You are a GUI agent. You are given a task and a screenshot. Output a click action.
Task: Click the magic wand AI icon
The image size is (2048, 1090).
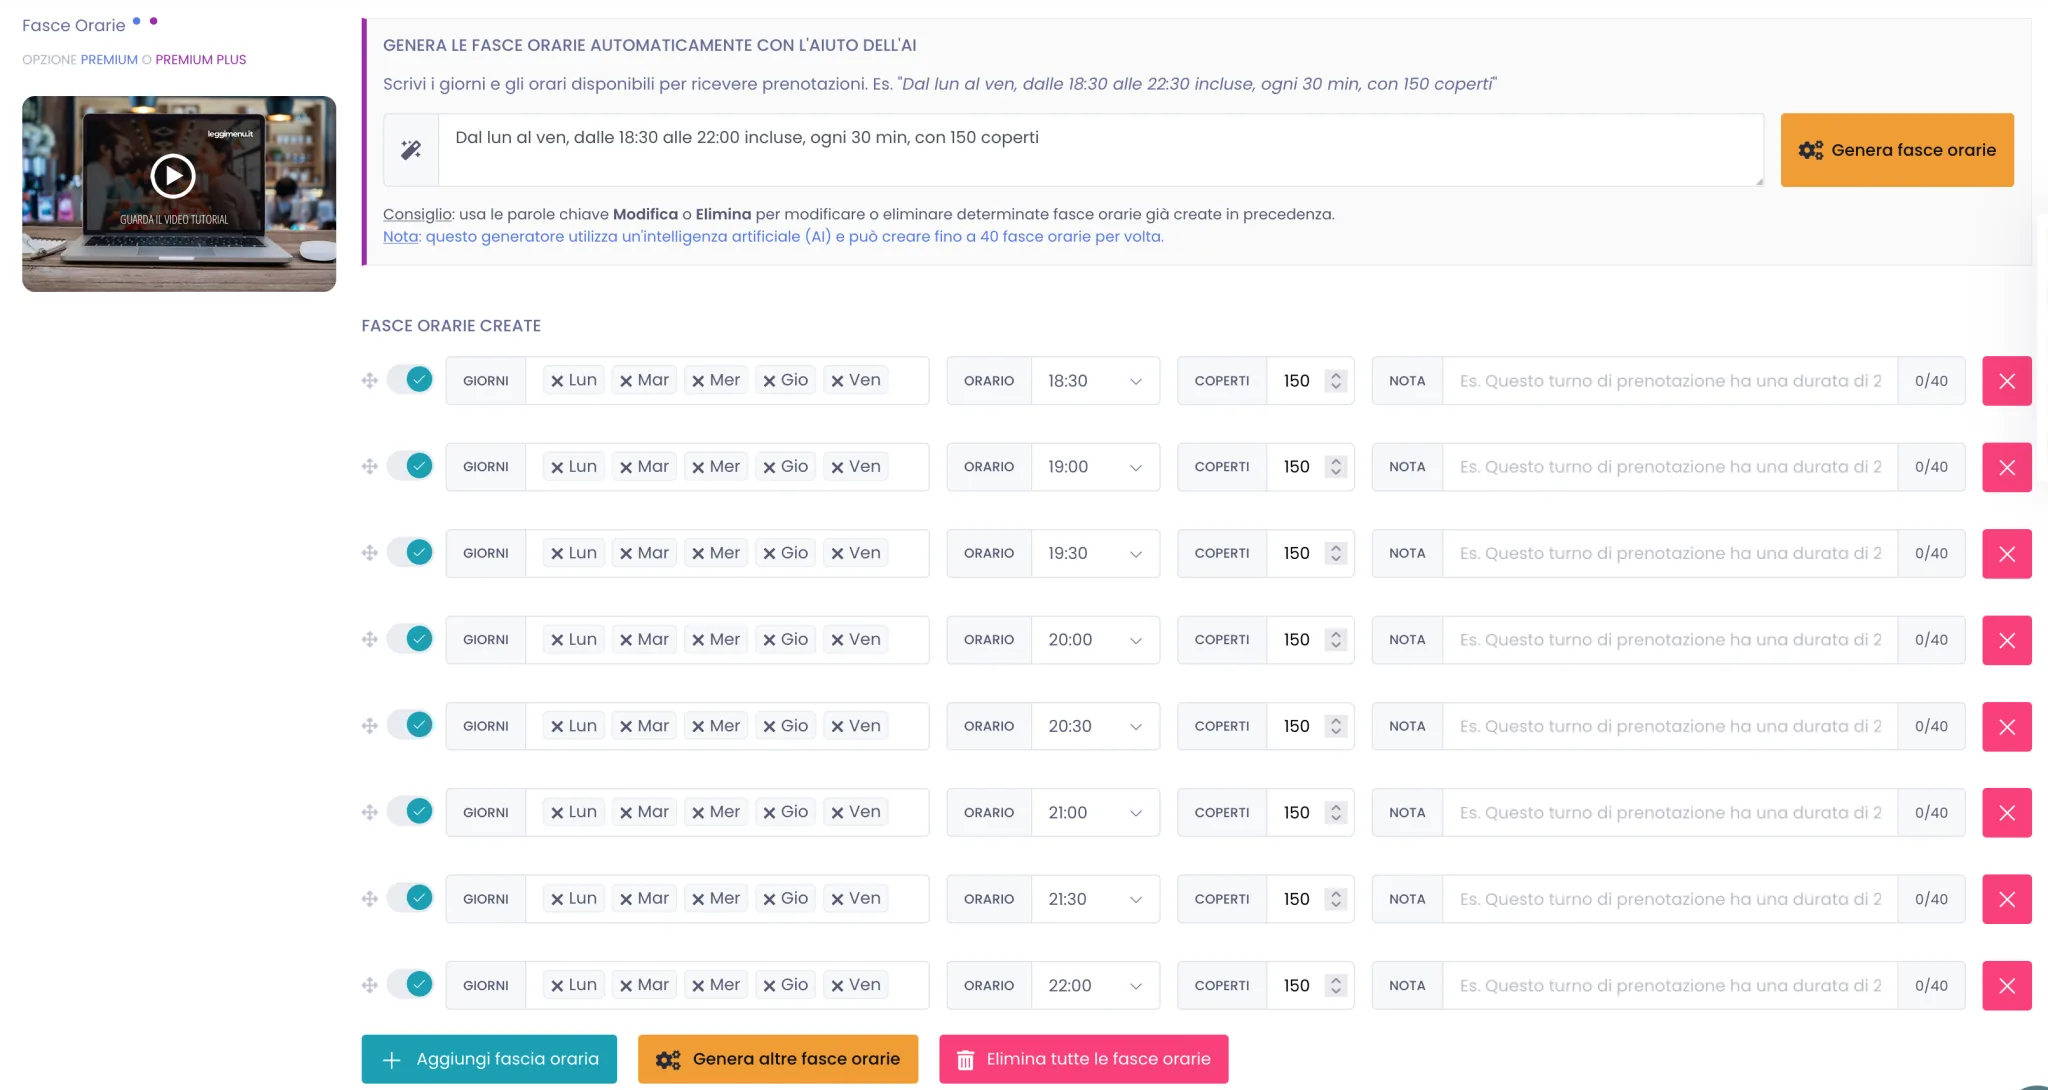[411, 150]
